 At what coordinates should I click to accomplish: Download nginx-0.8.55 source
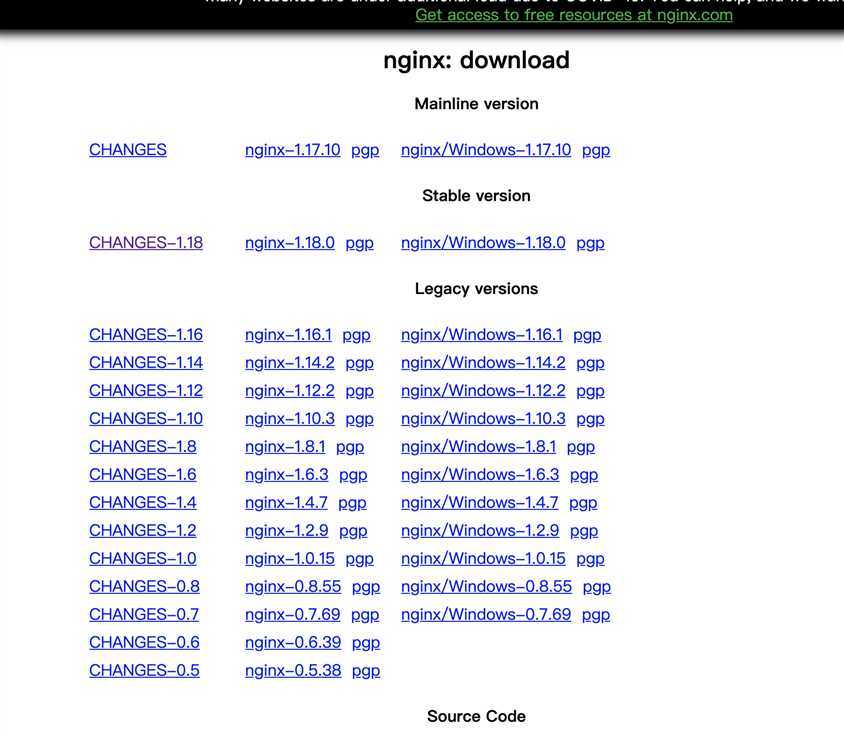[293, 587]
